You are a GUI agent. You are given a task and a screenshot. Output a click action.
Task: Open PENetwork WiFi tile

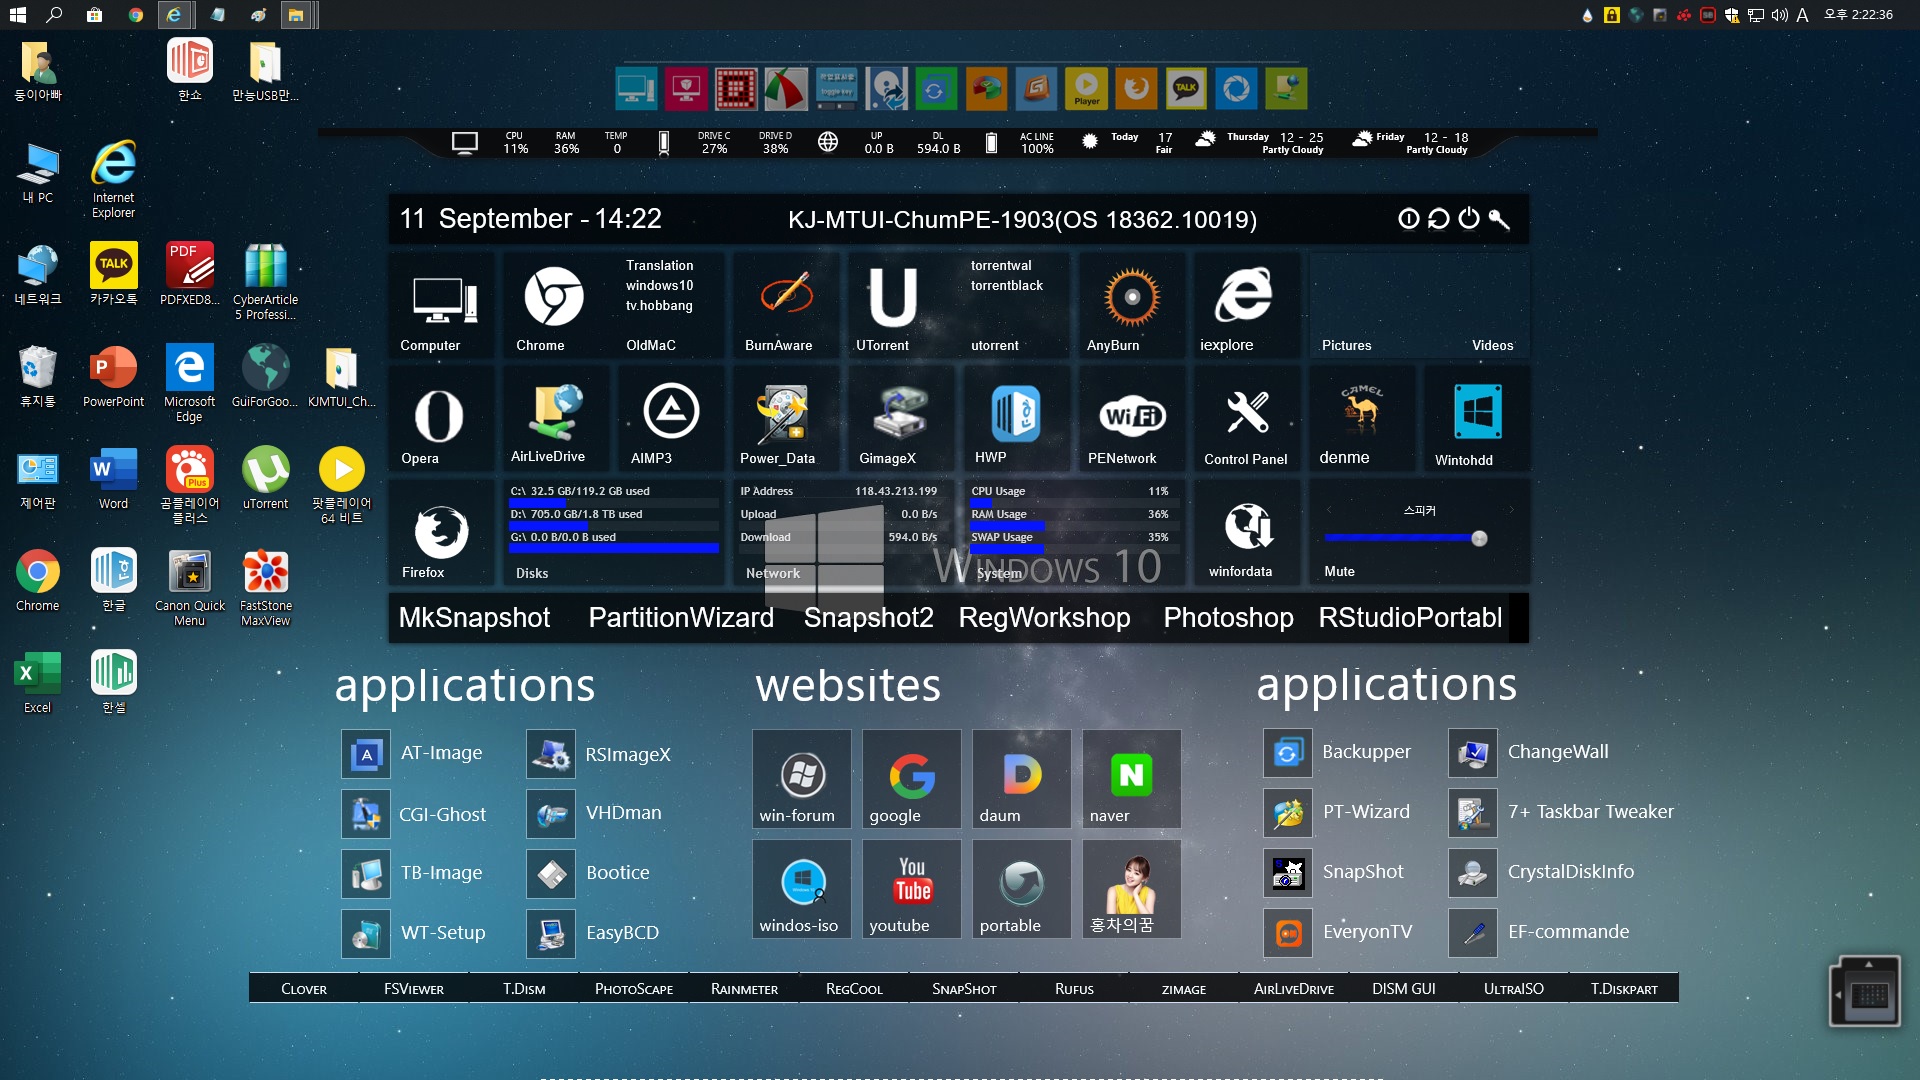(x=1130, y=418)
